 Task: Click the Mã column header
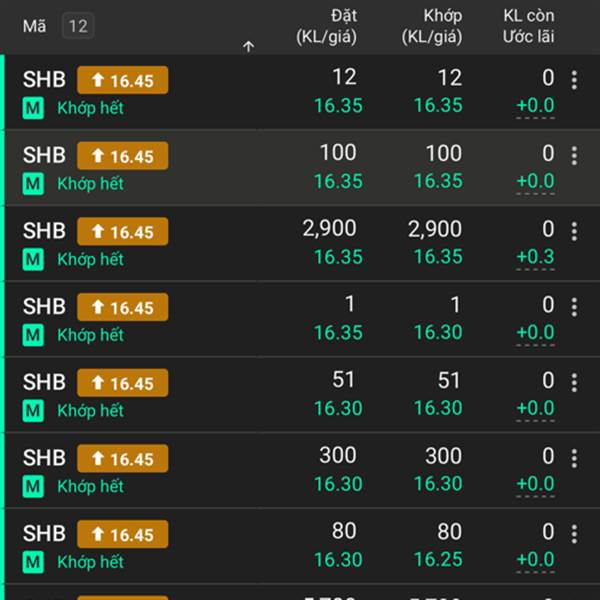[34, 26]
